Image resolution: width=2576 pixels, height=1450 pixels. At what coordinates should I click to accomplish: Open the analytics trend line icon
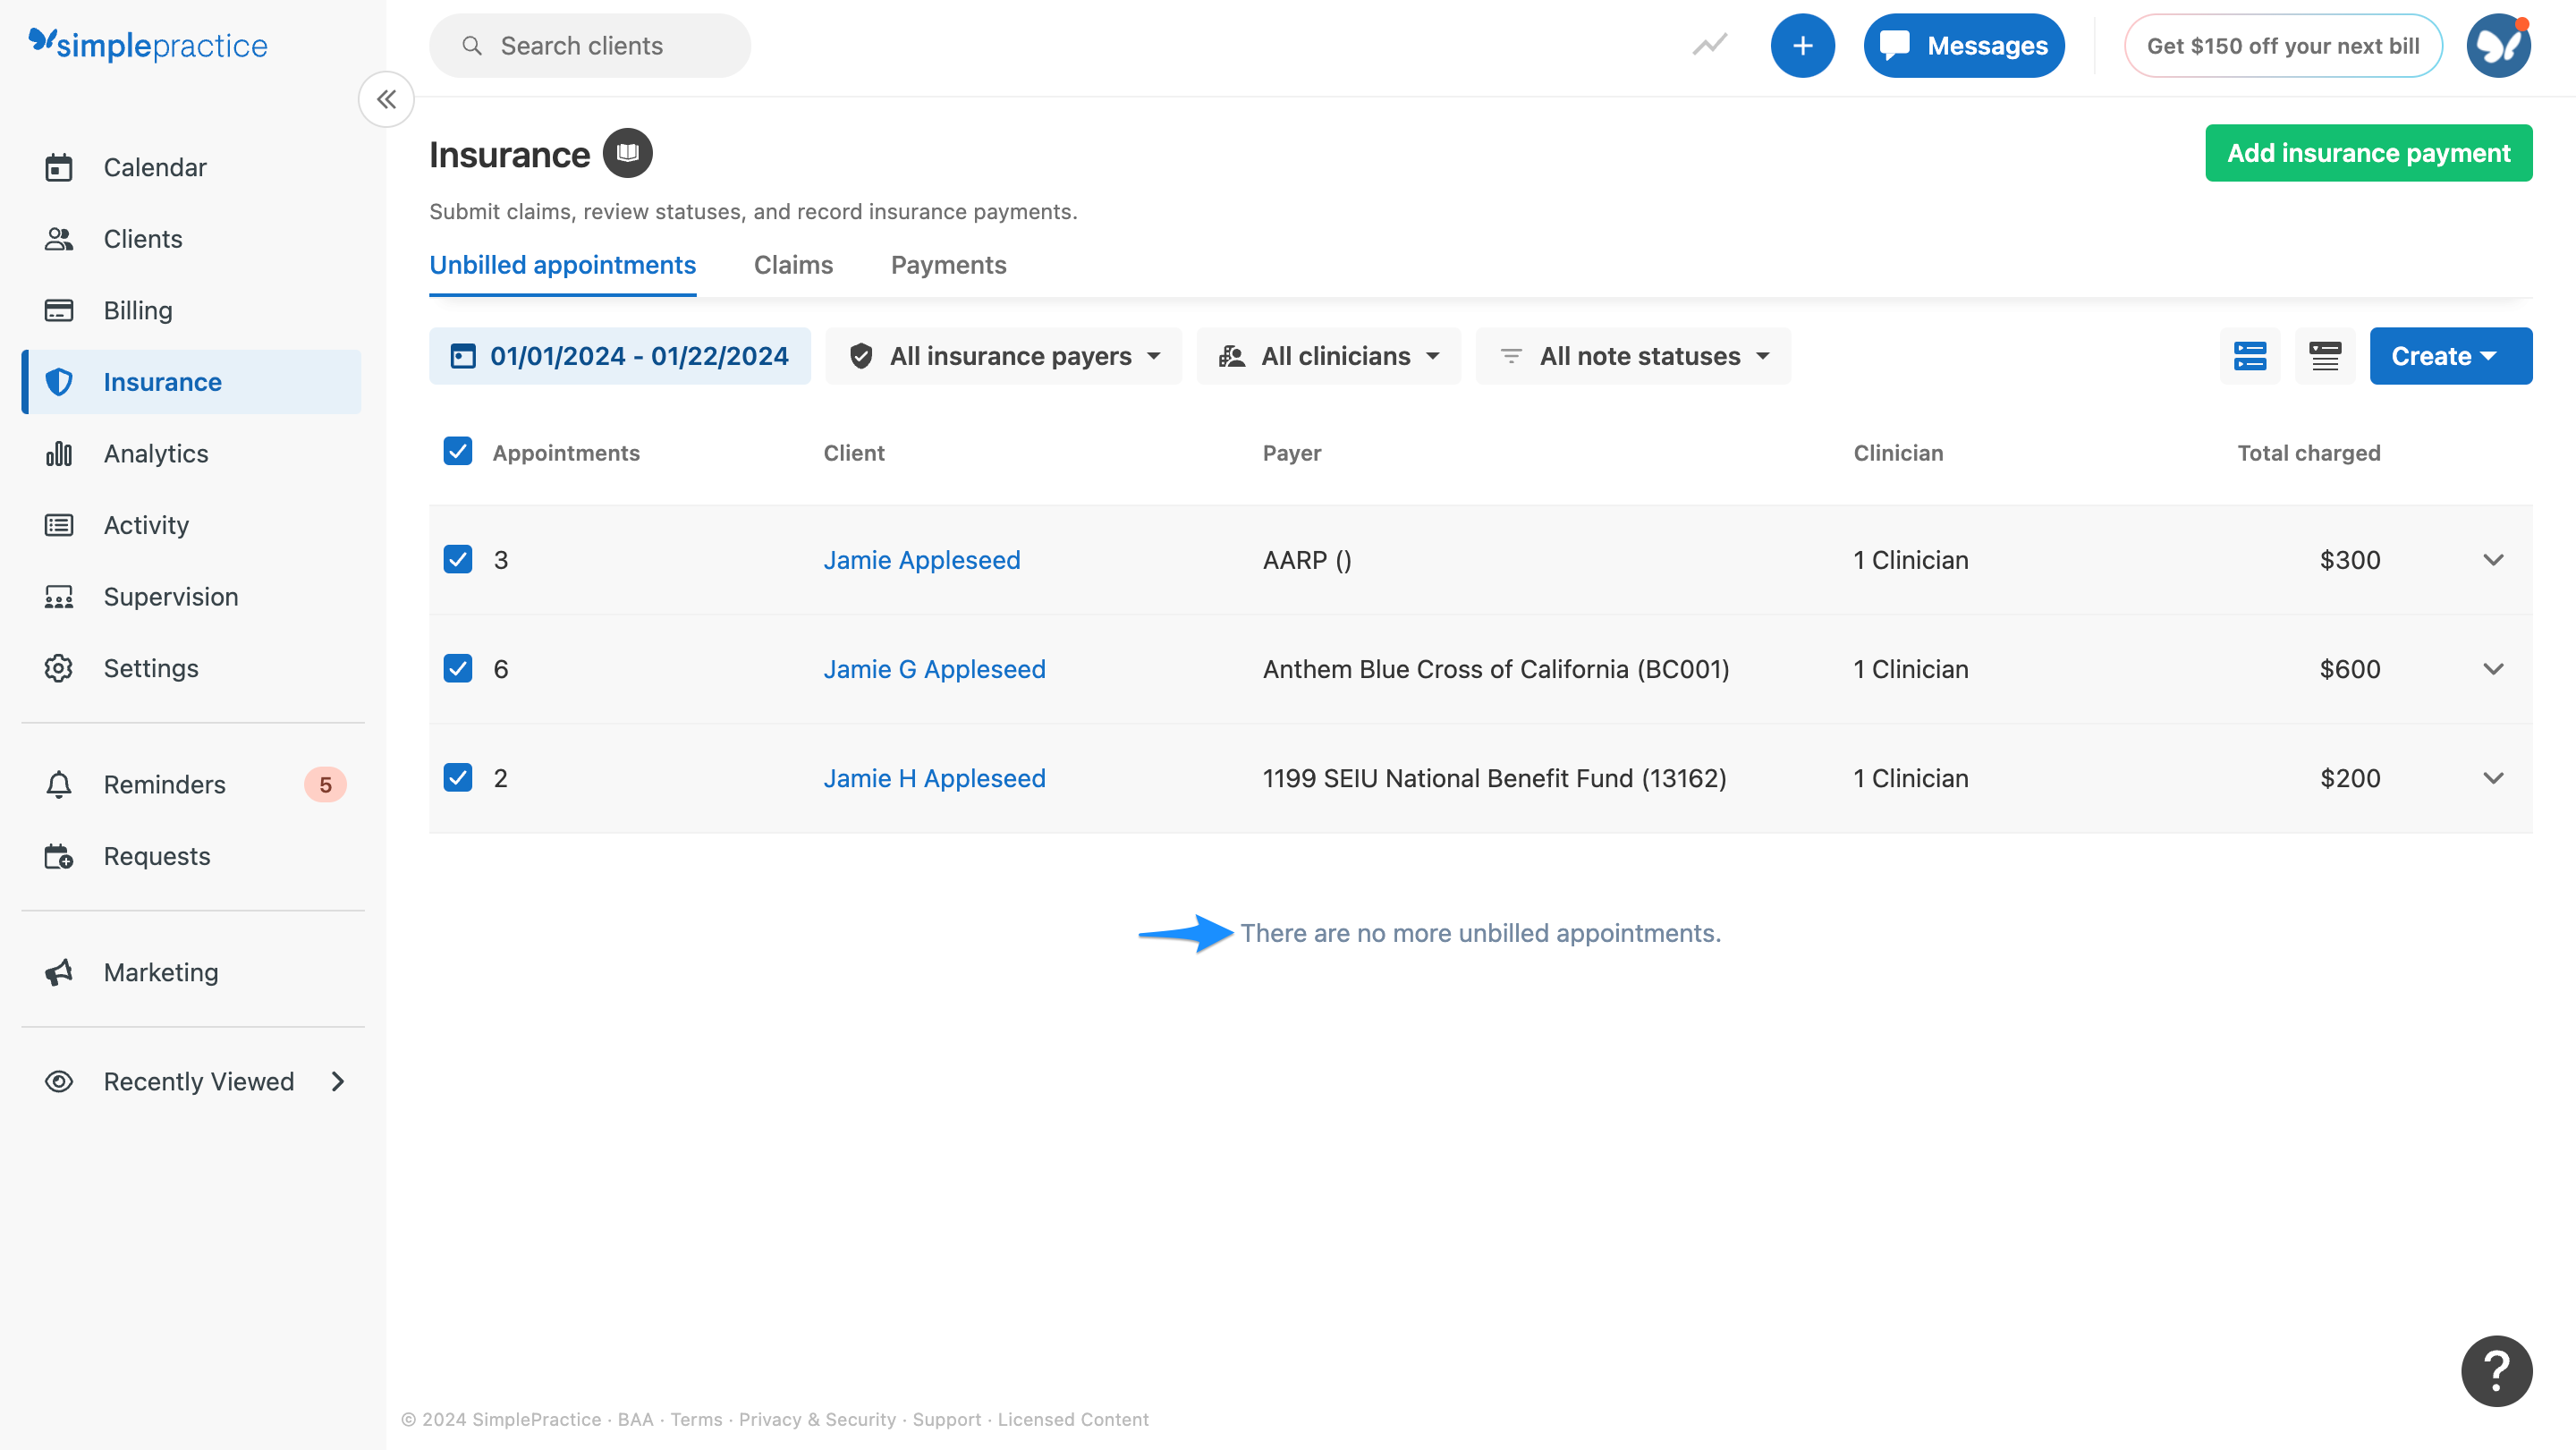1710,45
